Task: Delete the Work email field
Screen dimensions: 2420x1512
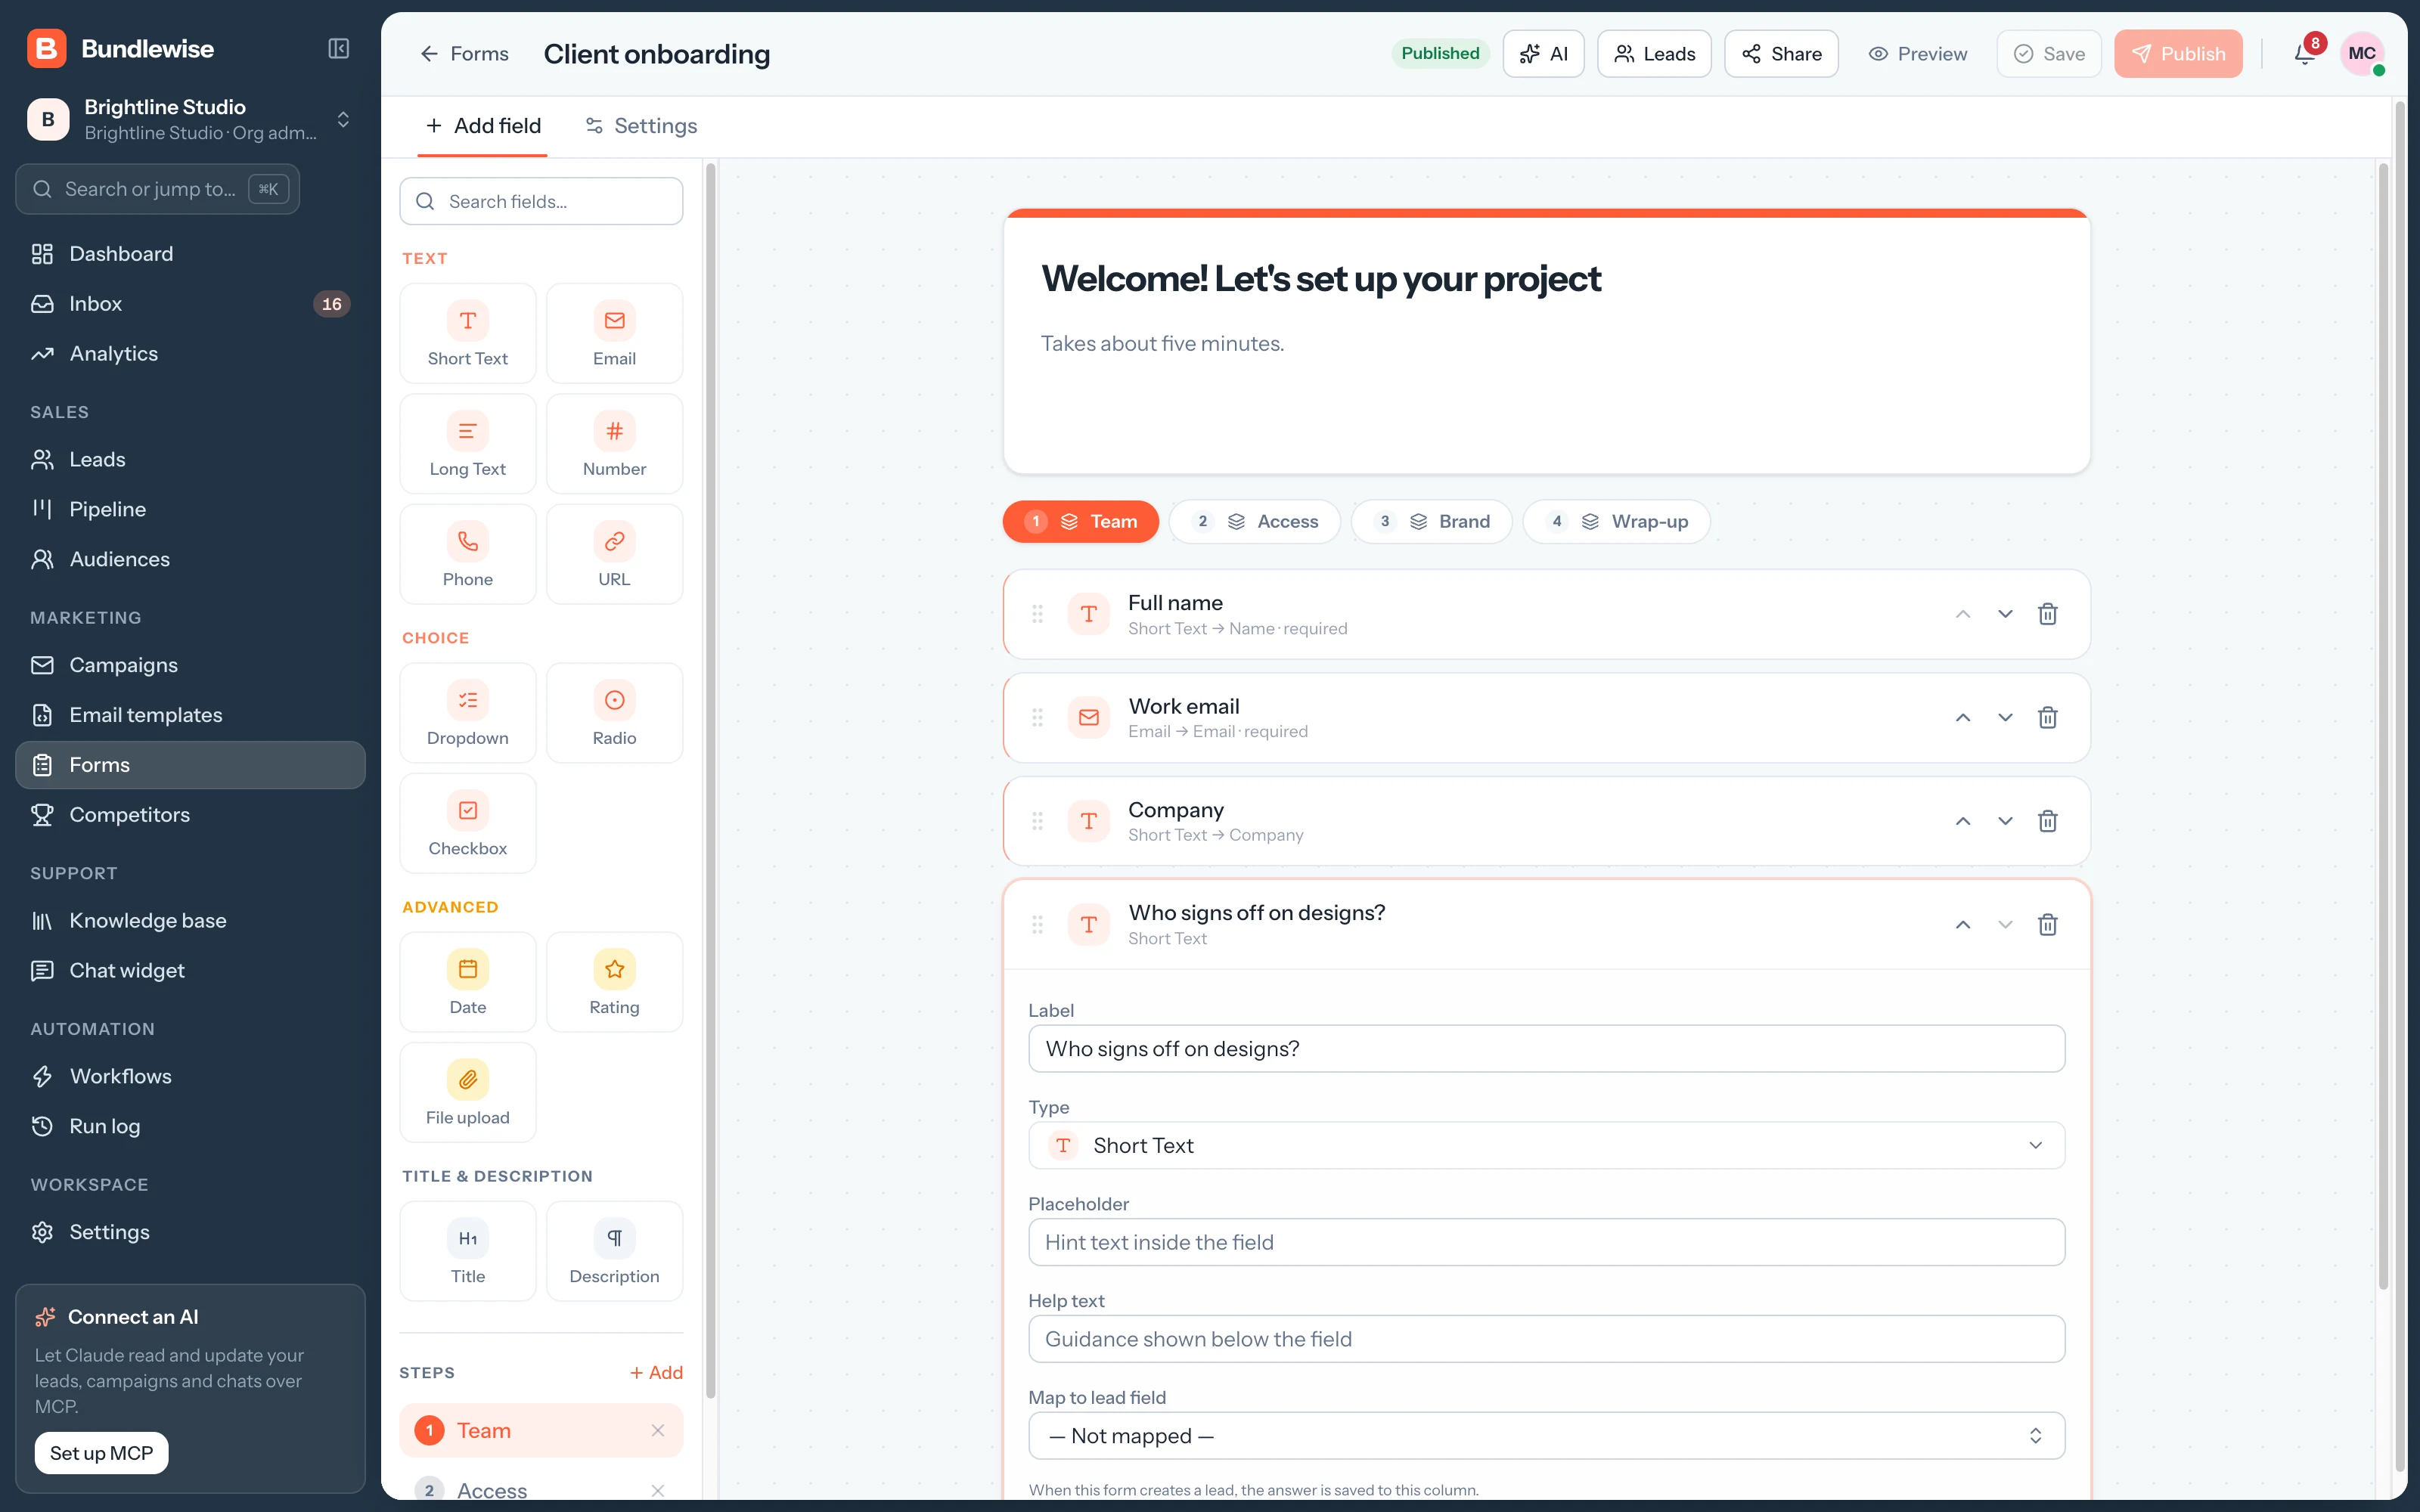Action: click(x=2047, y=718)
